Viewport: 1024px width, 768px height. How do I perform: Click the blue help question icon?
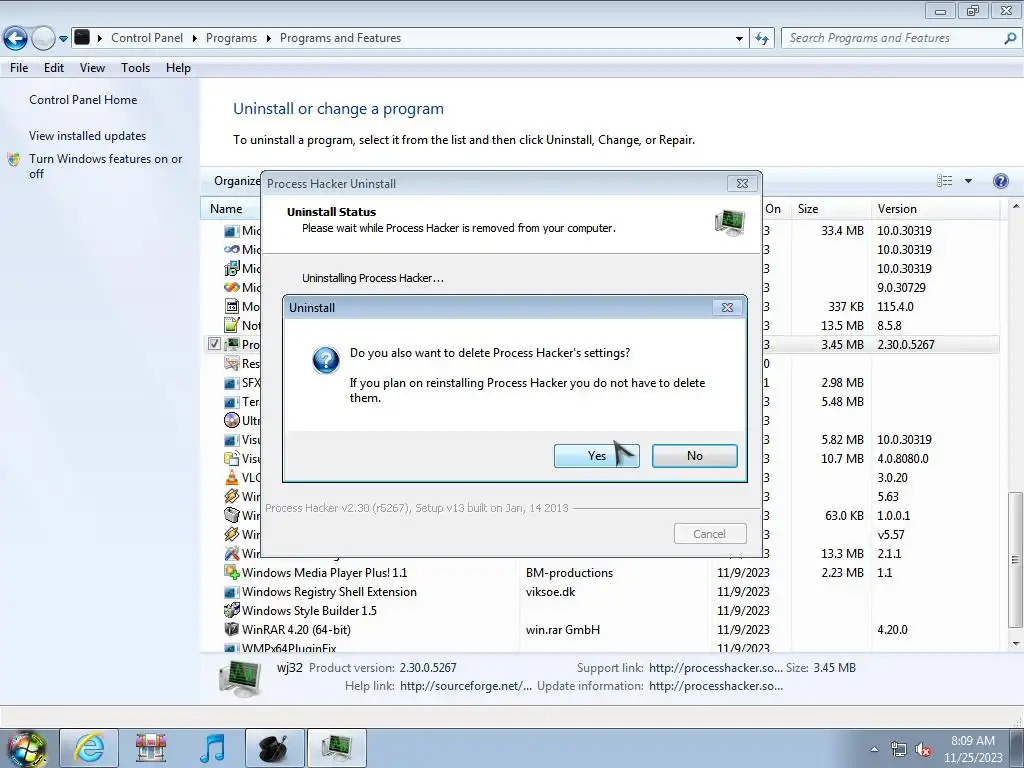tap(1000, 181)
